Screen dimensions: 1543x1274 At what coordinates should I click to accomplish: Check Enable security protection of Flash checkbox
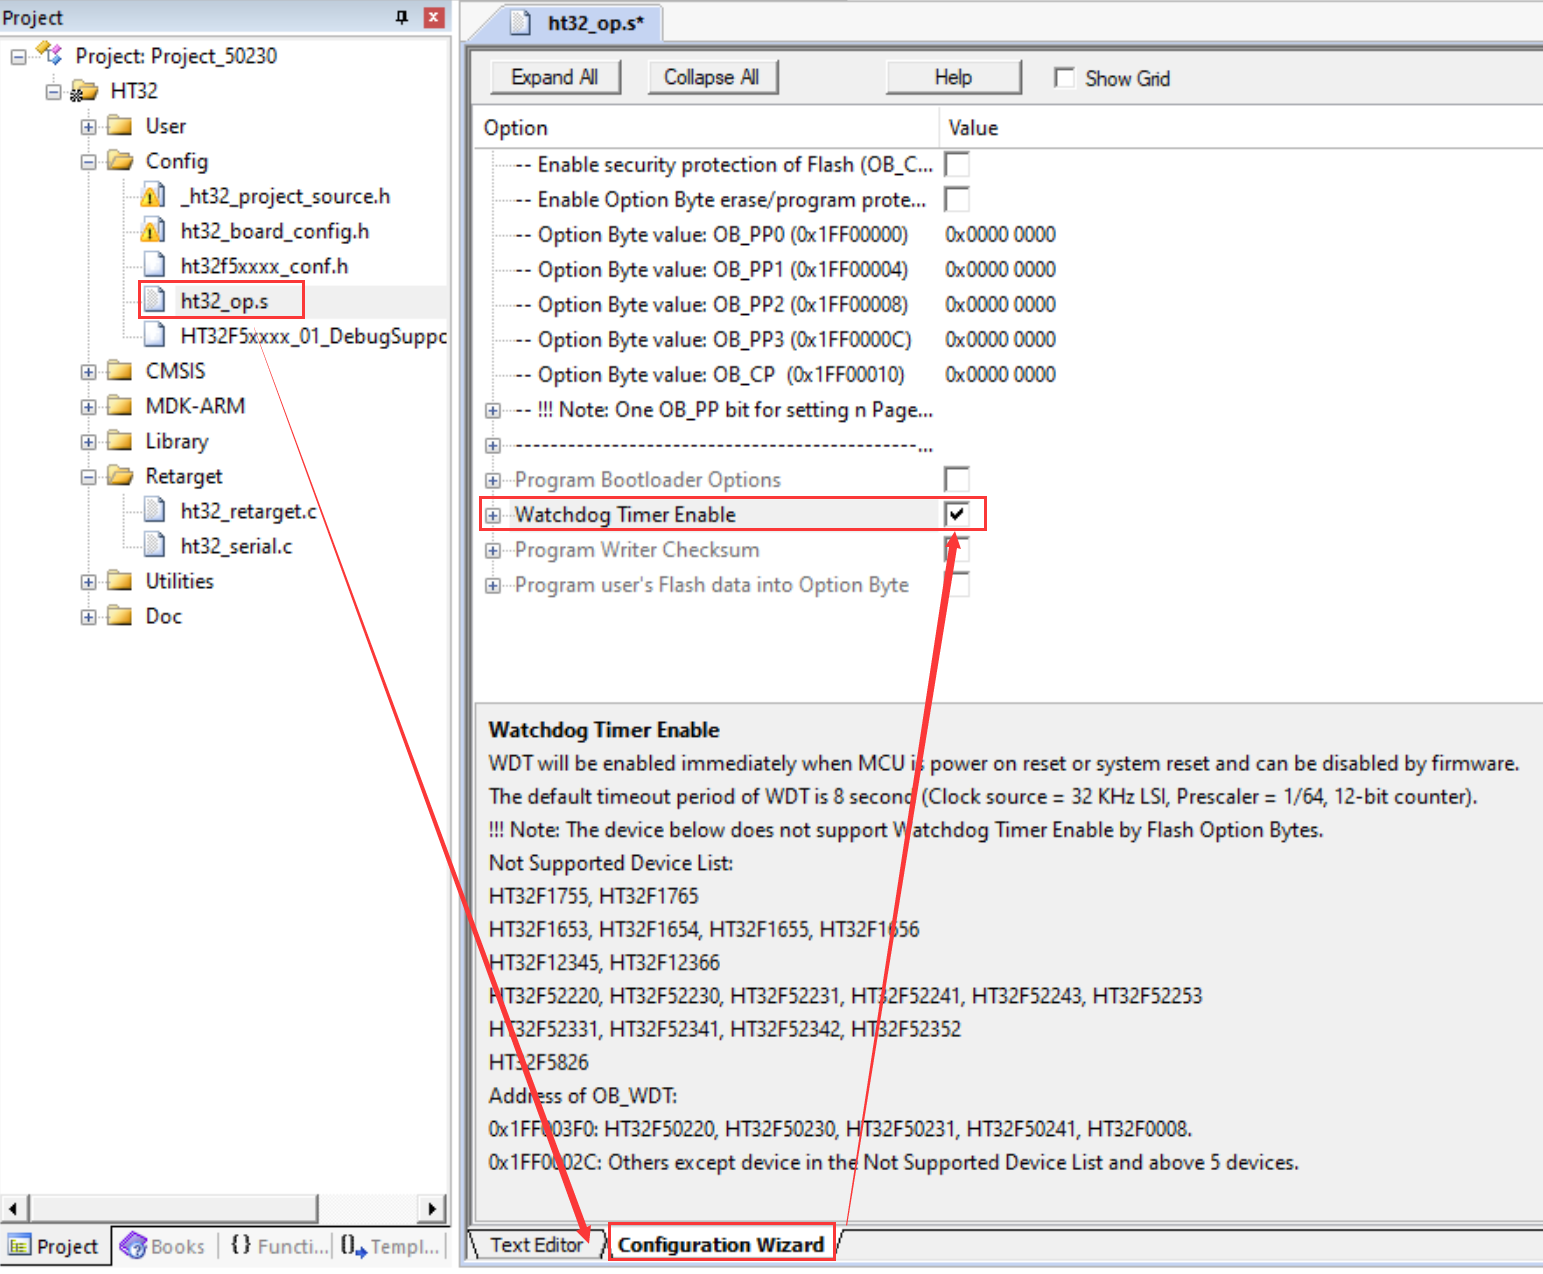957,164
